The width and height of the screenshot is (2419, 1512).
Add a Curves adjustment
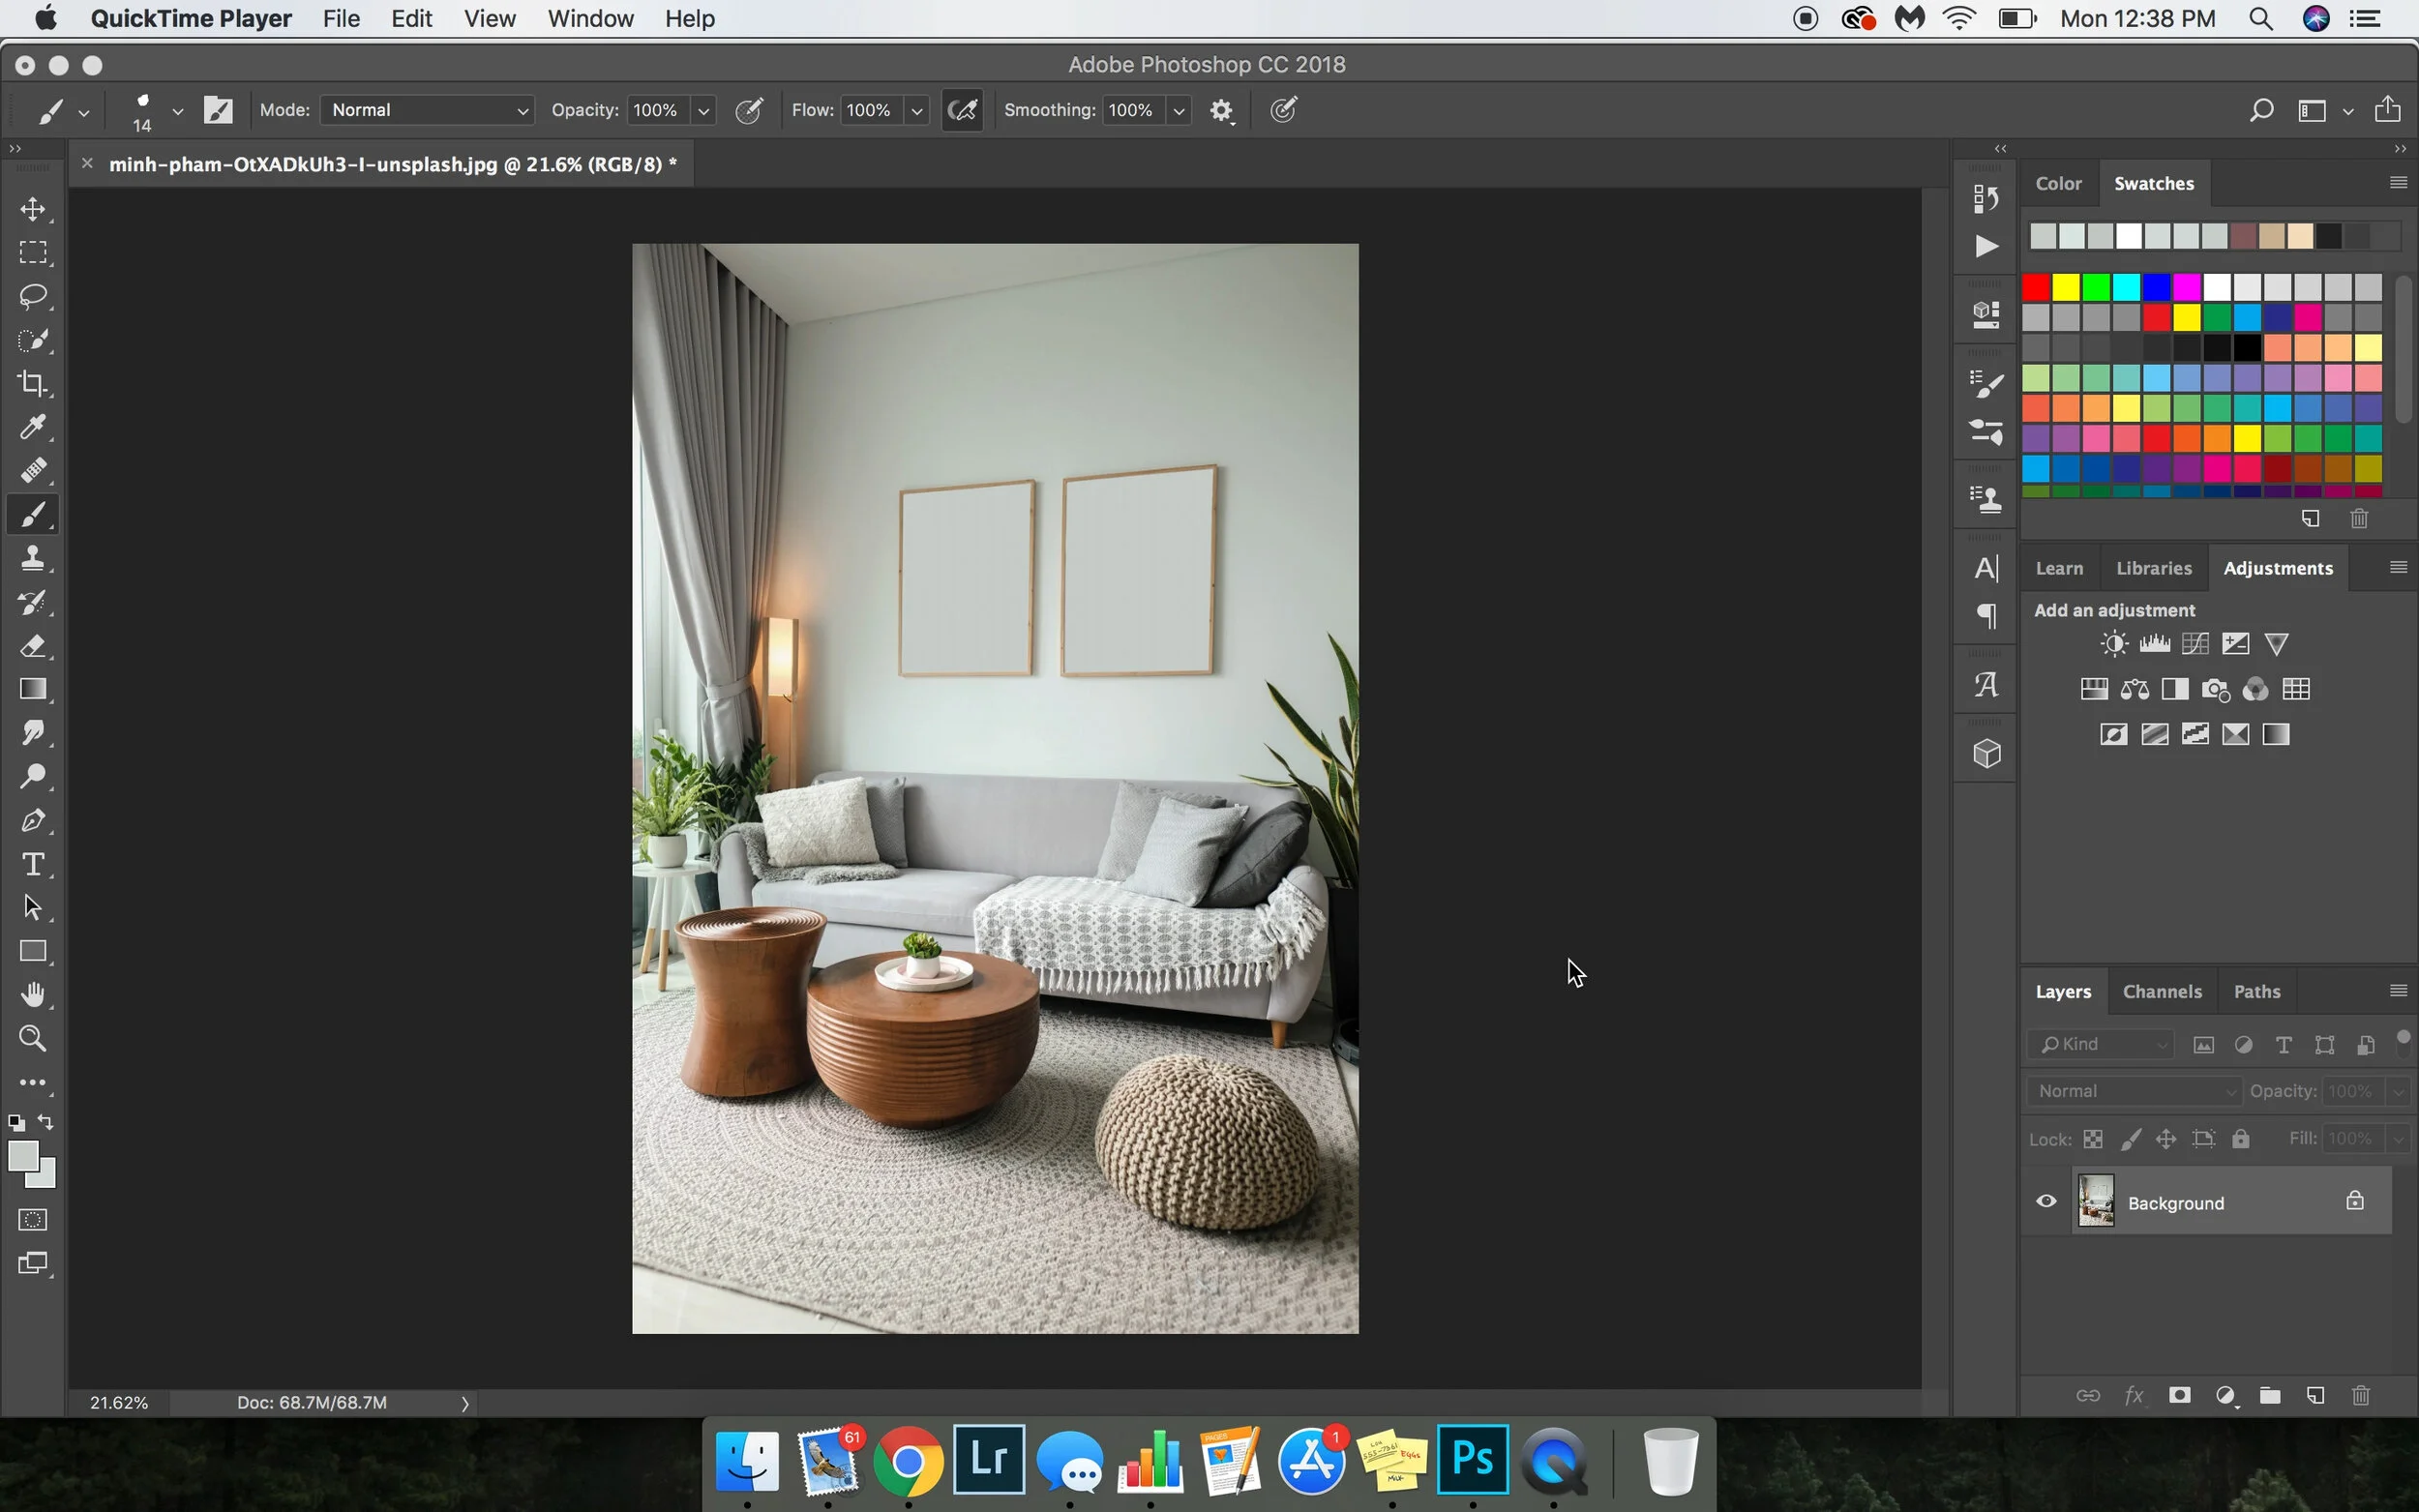point(2195,643)
